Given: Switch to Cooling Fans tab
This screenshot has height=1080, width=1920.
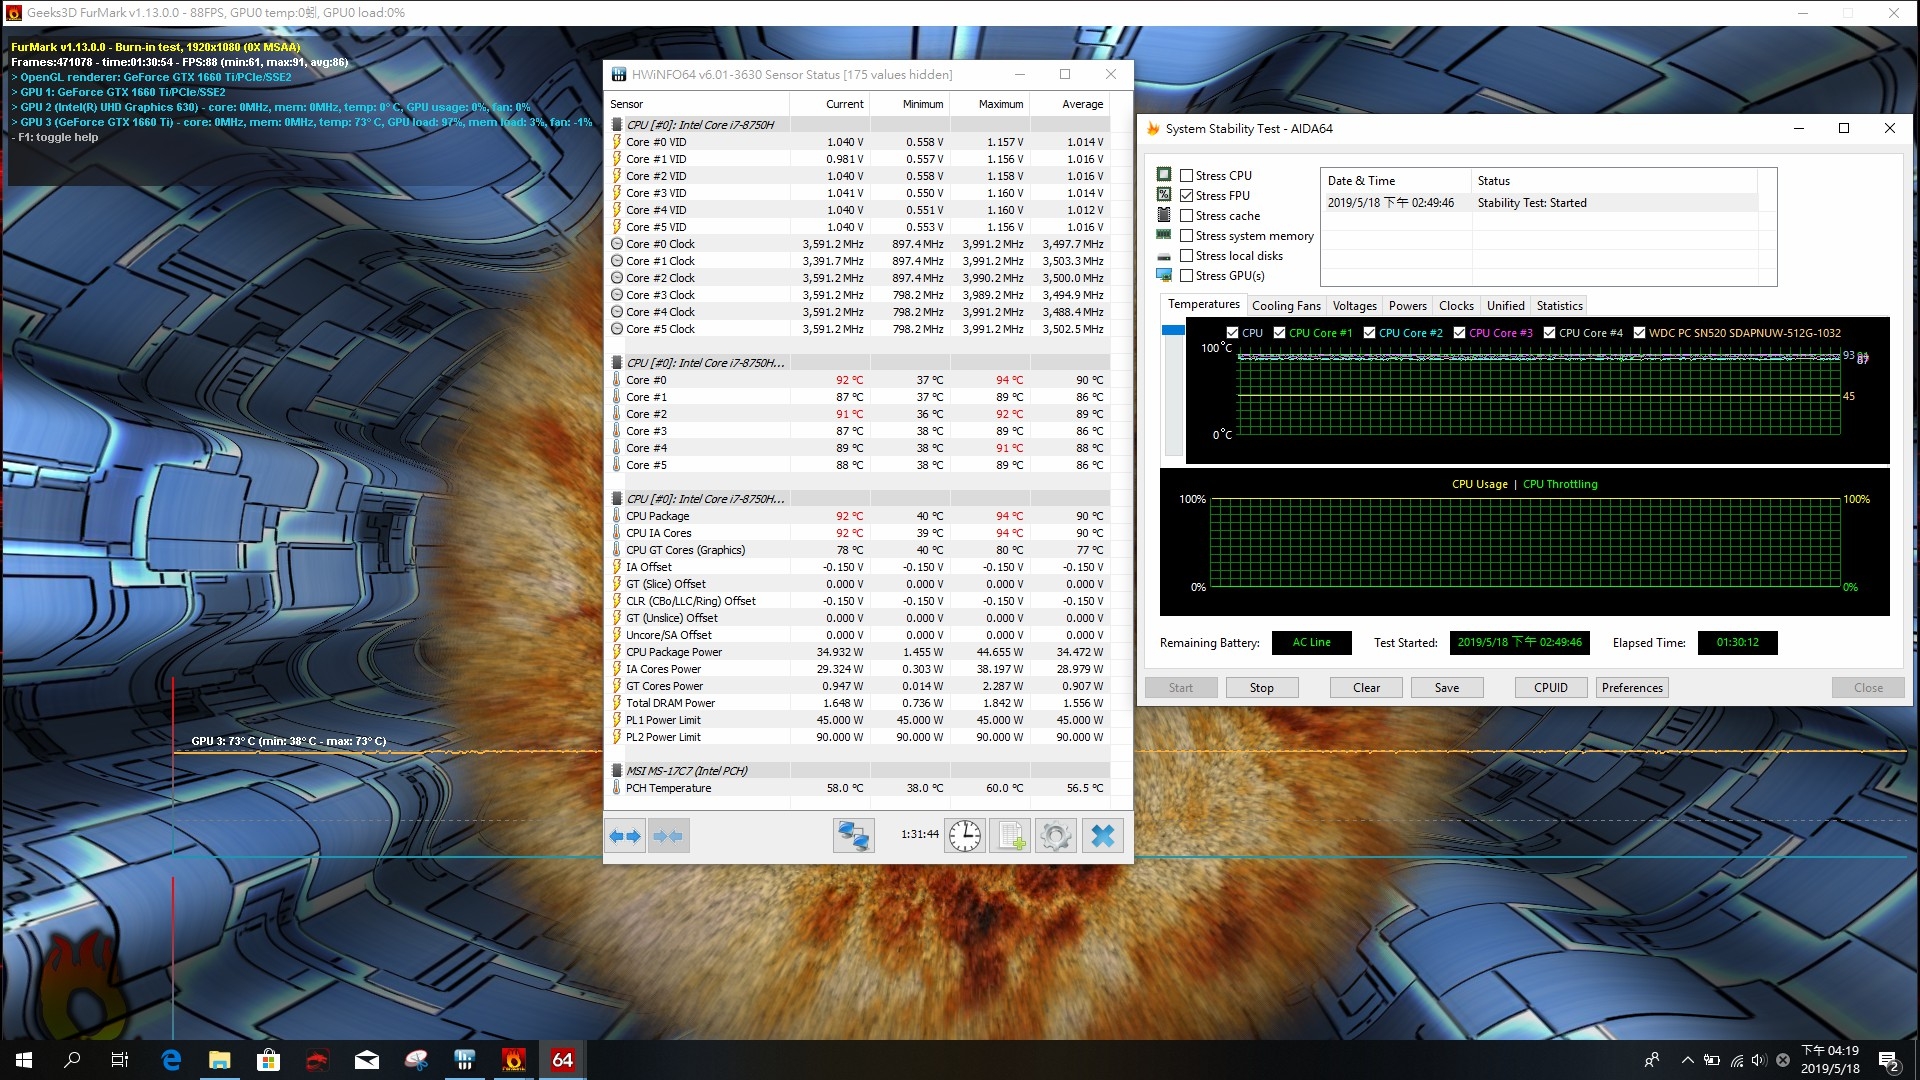Looking at the screenshot, I should click(x=1286, y=306).
